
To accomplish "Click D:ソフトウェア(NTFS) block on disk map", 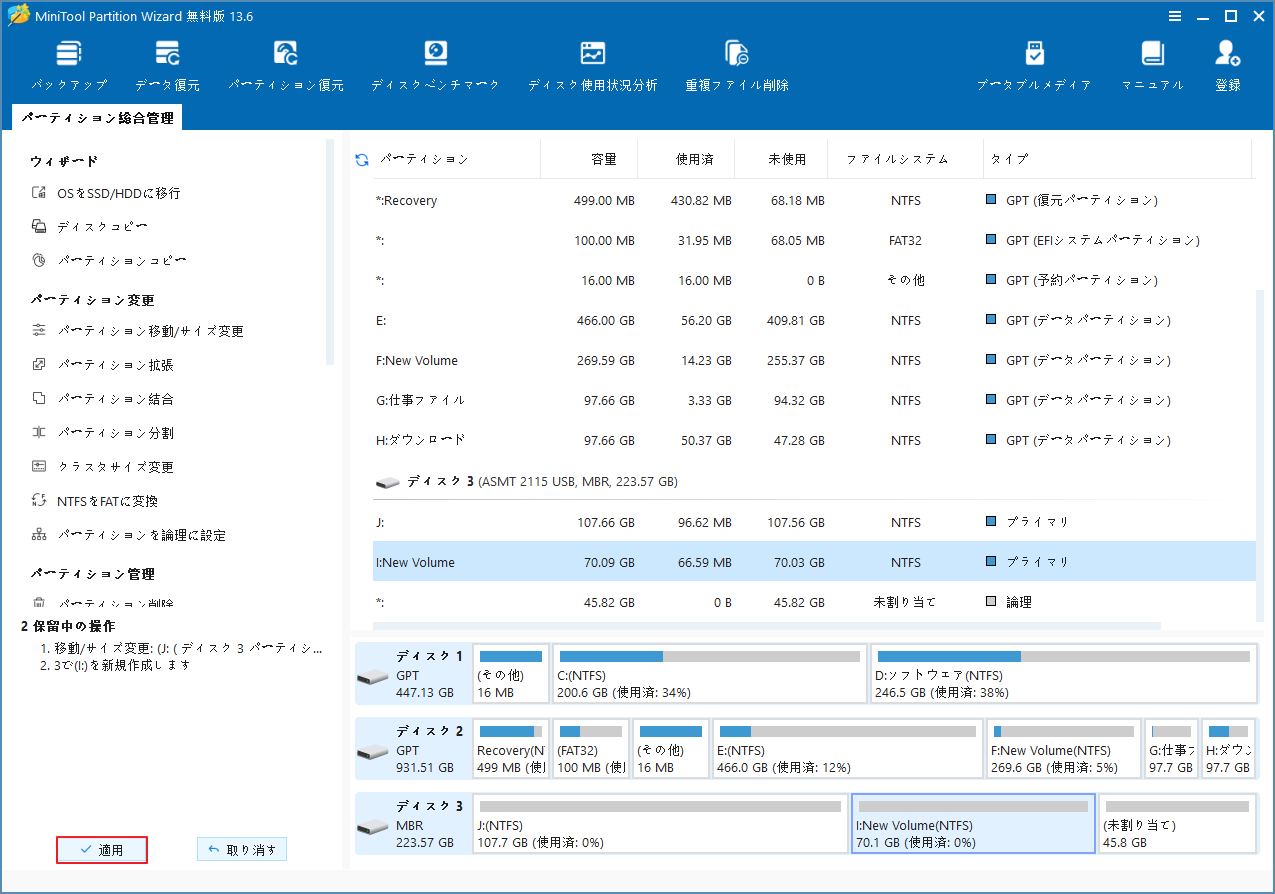I will pyautogui.click(x=1064, y=674).
